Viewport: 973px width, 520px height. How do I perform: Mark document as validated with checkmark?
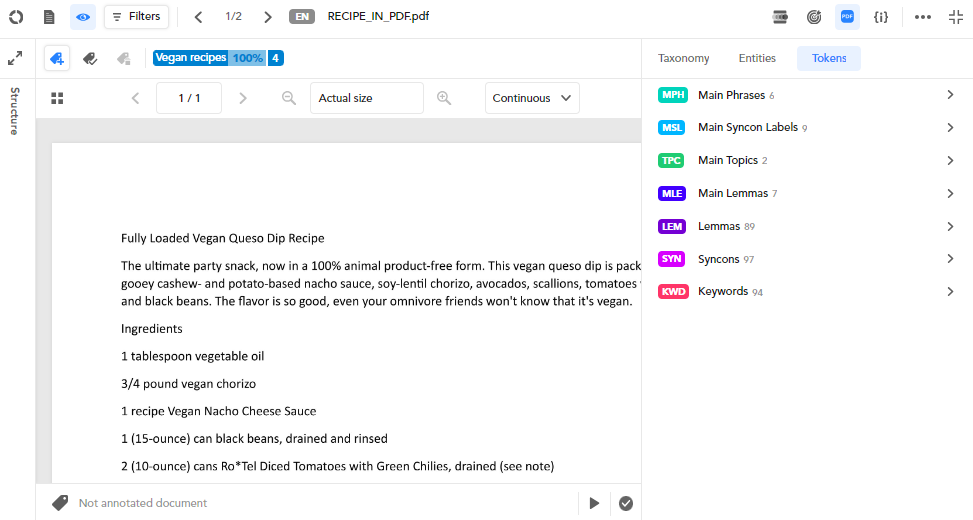[626, 503]
